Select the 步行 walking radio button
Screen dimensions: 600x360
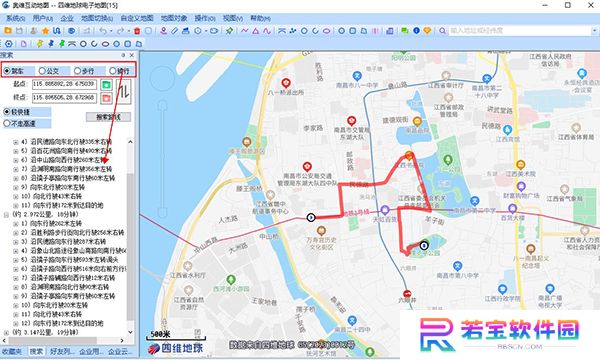pos(77,71)
